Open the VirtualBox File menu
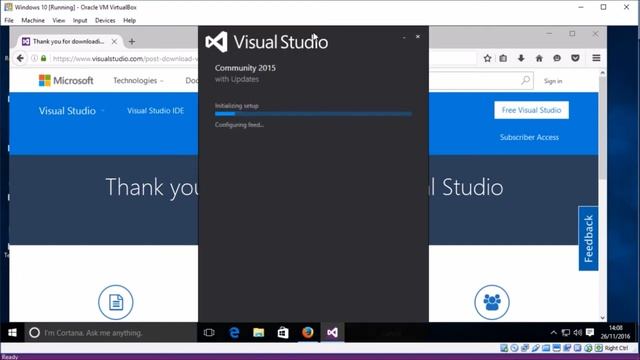640x360 pixels. click(x=9, y=20)
